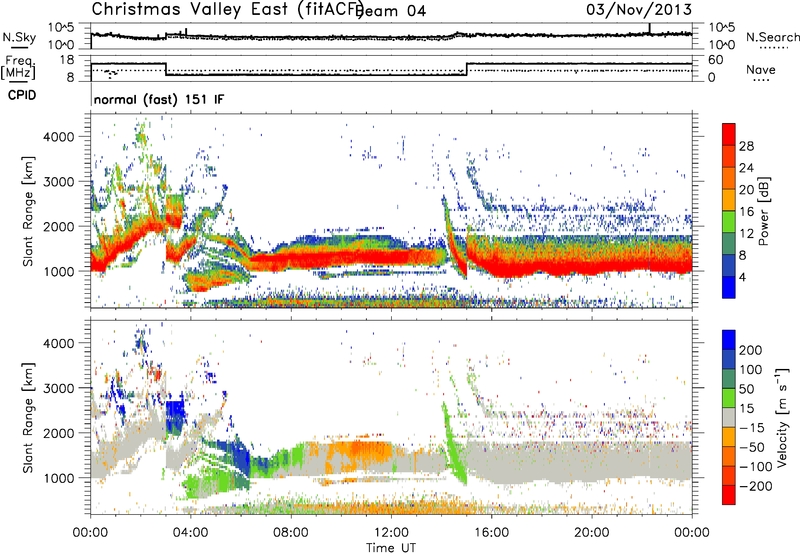Click the 'N.Sky' legend label

19,37
